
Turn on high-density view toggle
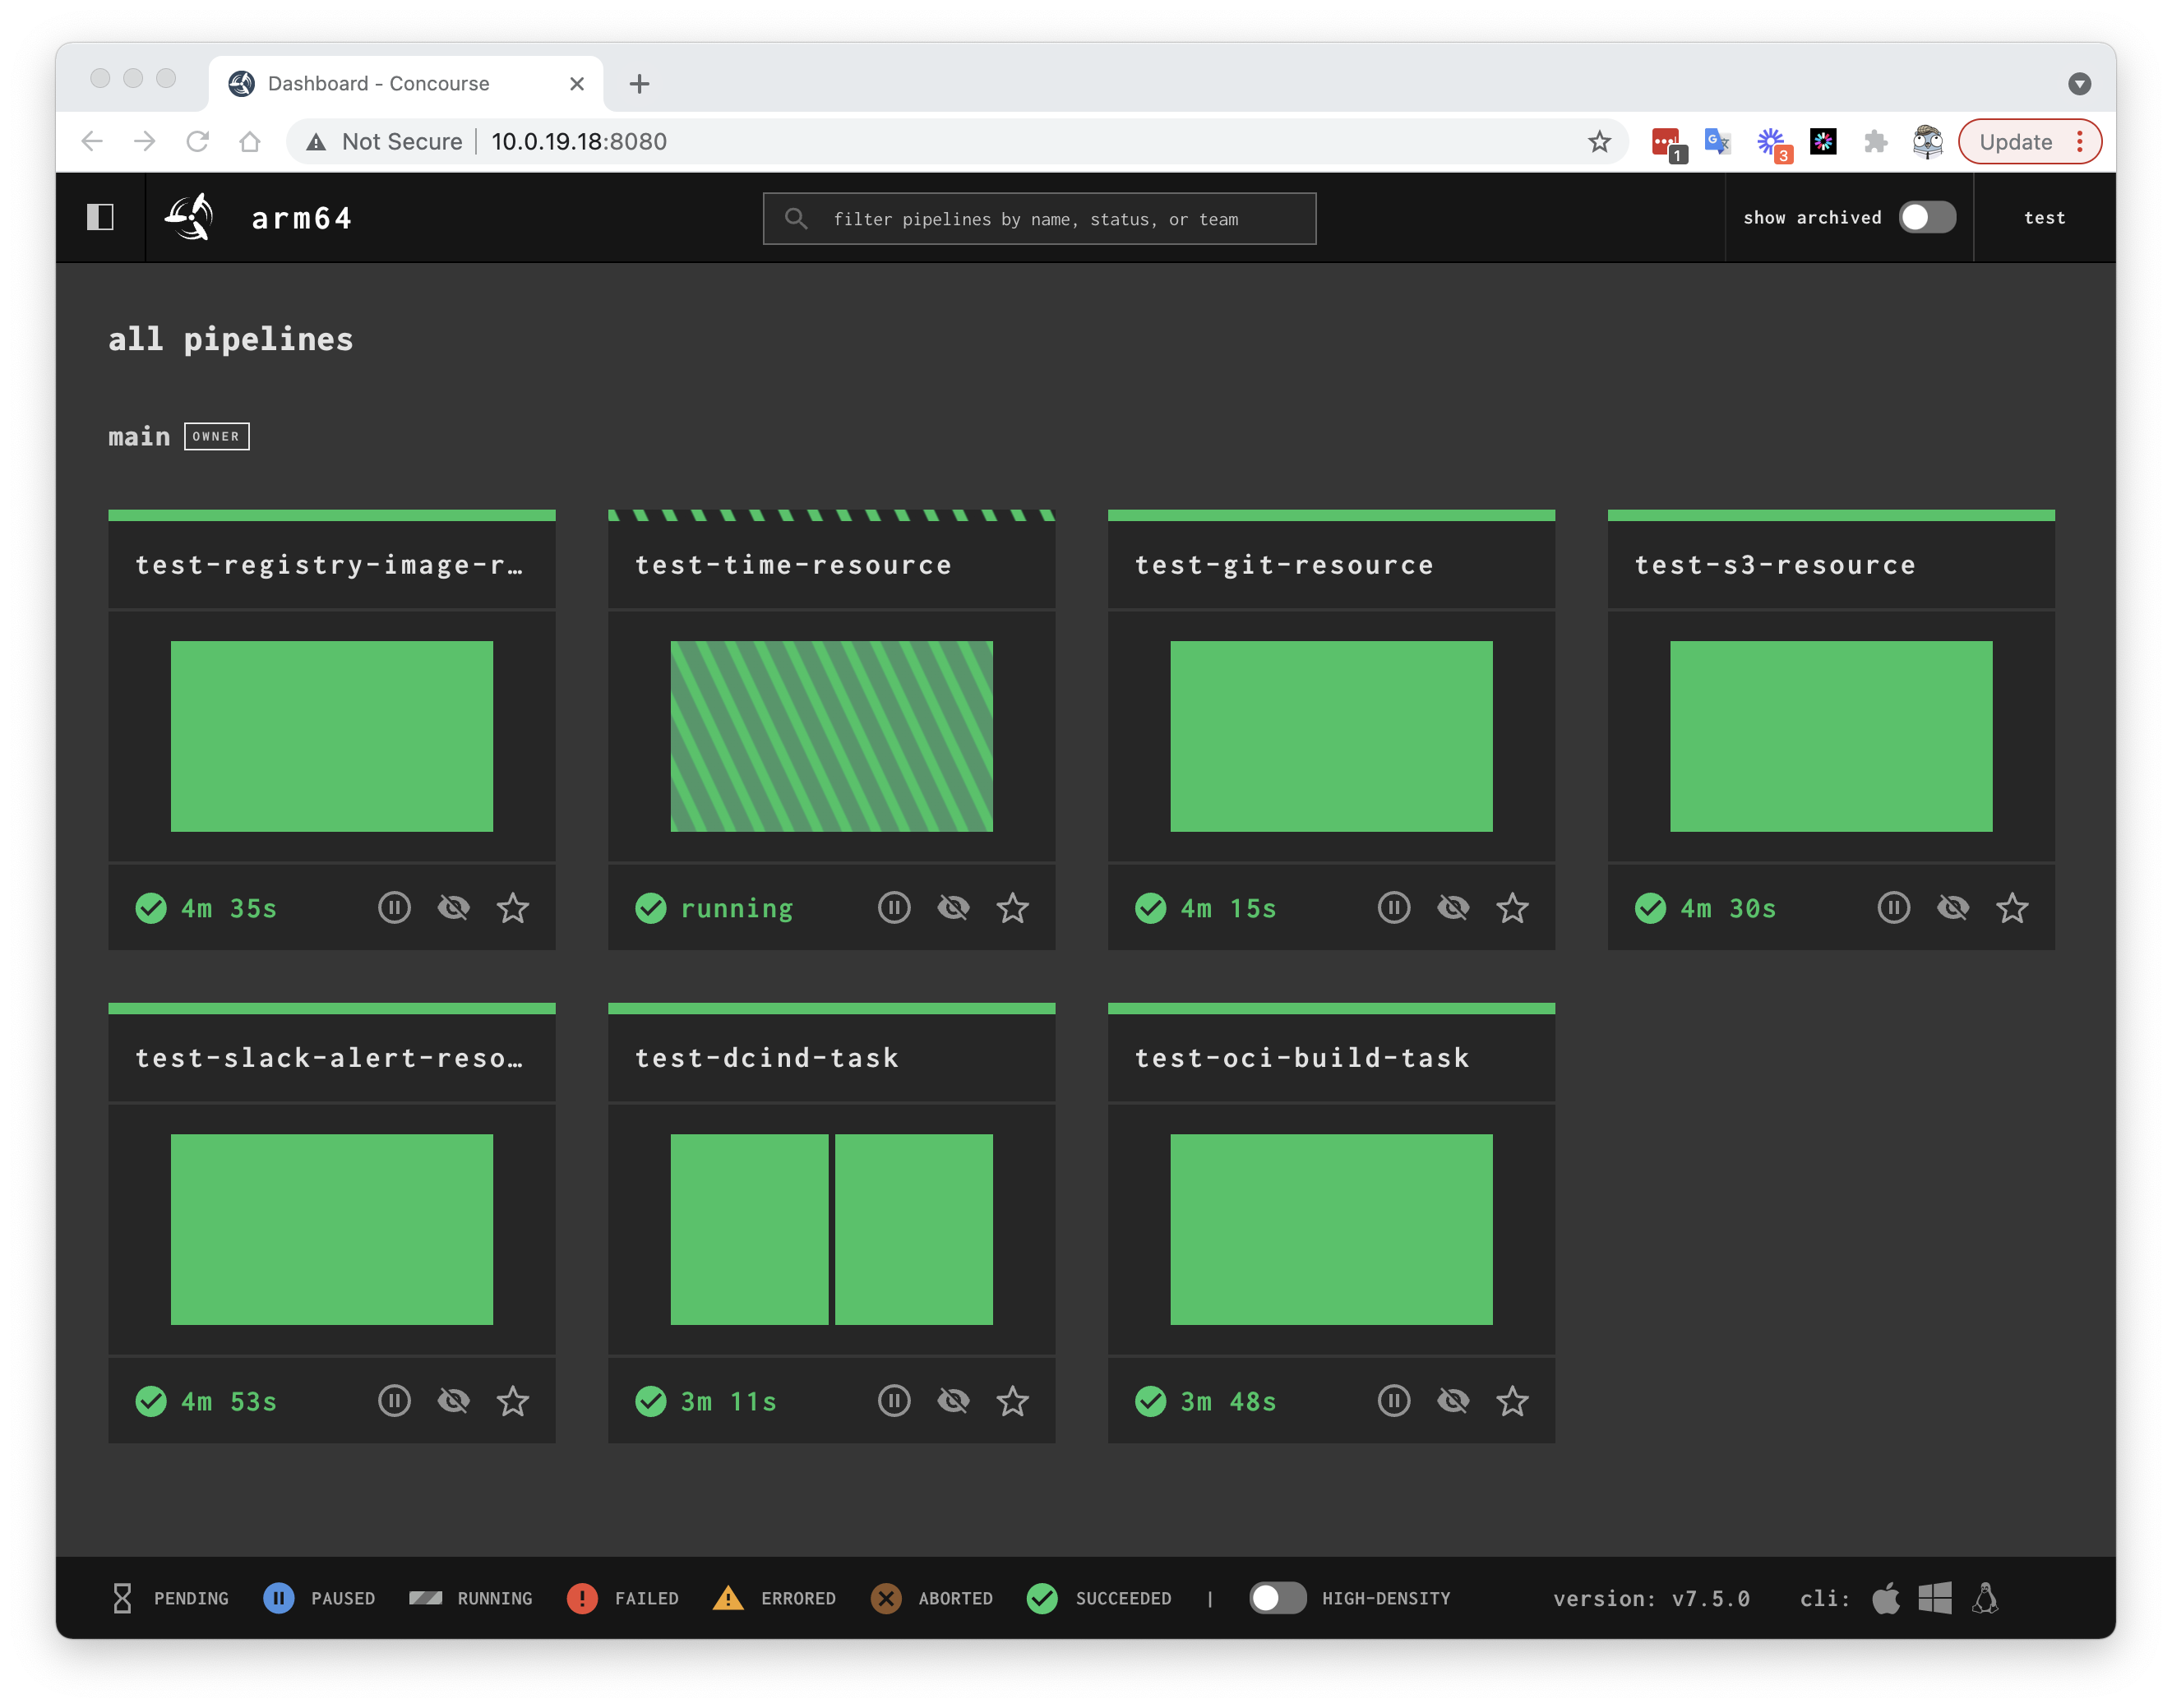point(1277,1598)
